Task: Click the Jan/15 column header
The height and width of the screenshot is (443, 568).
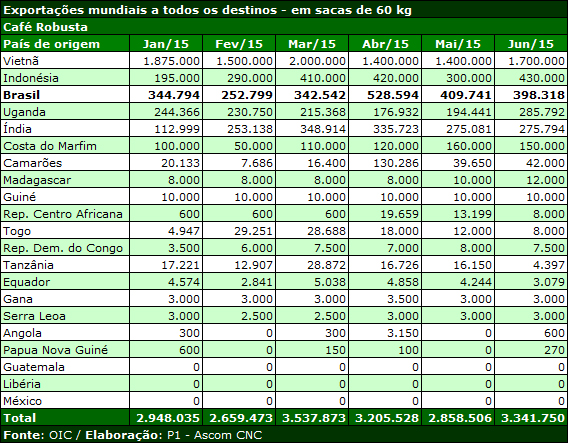Action: click(166, 44)
